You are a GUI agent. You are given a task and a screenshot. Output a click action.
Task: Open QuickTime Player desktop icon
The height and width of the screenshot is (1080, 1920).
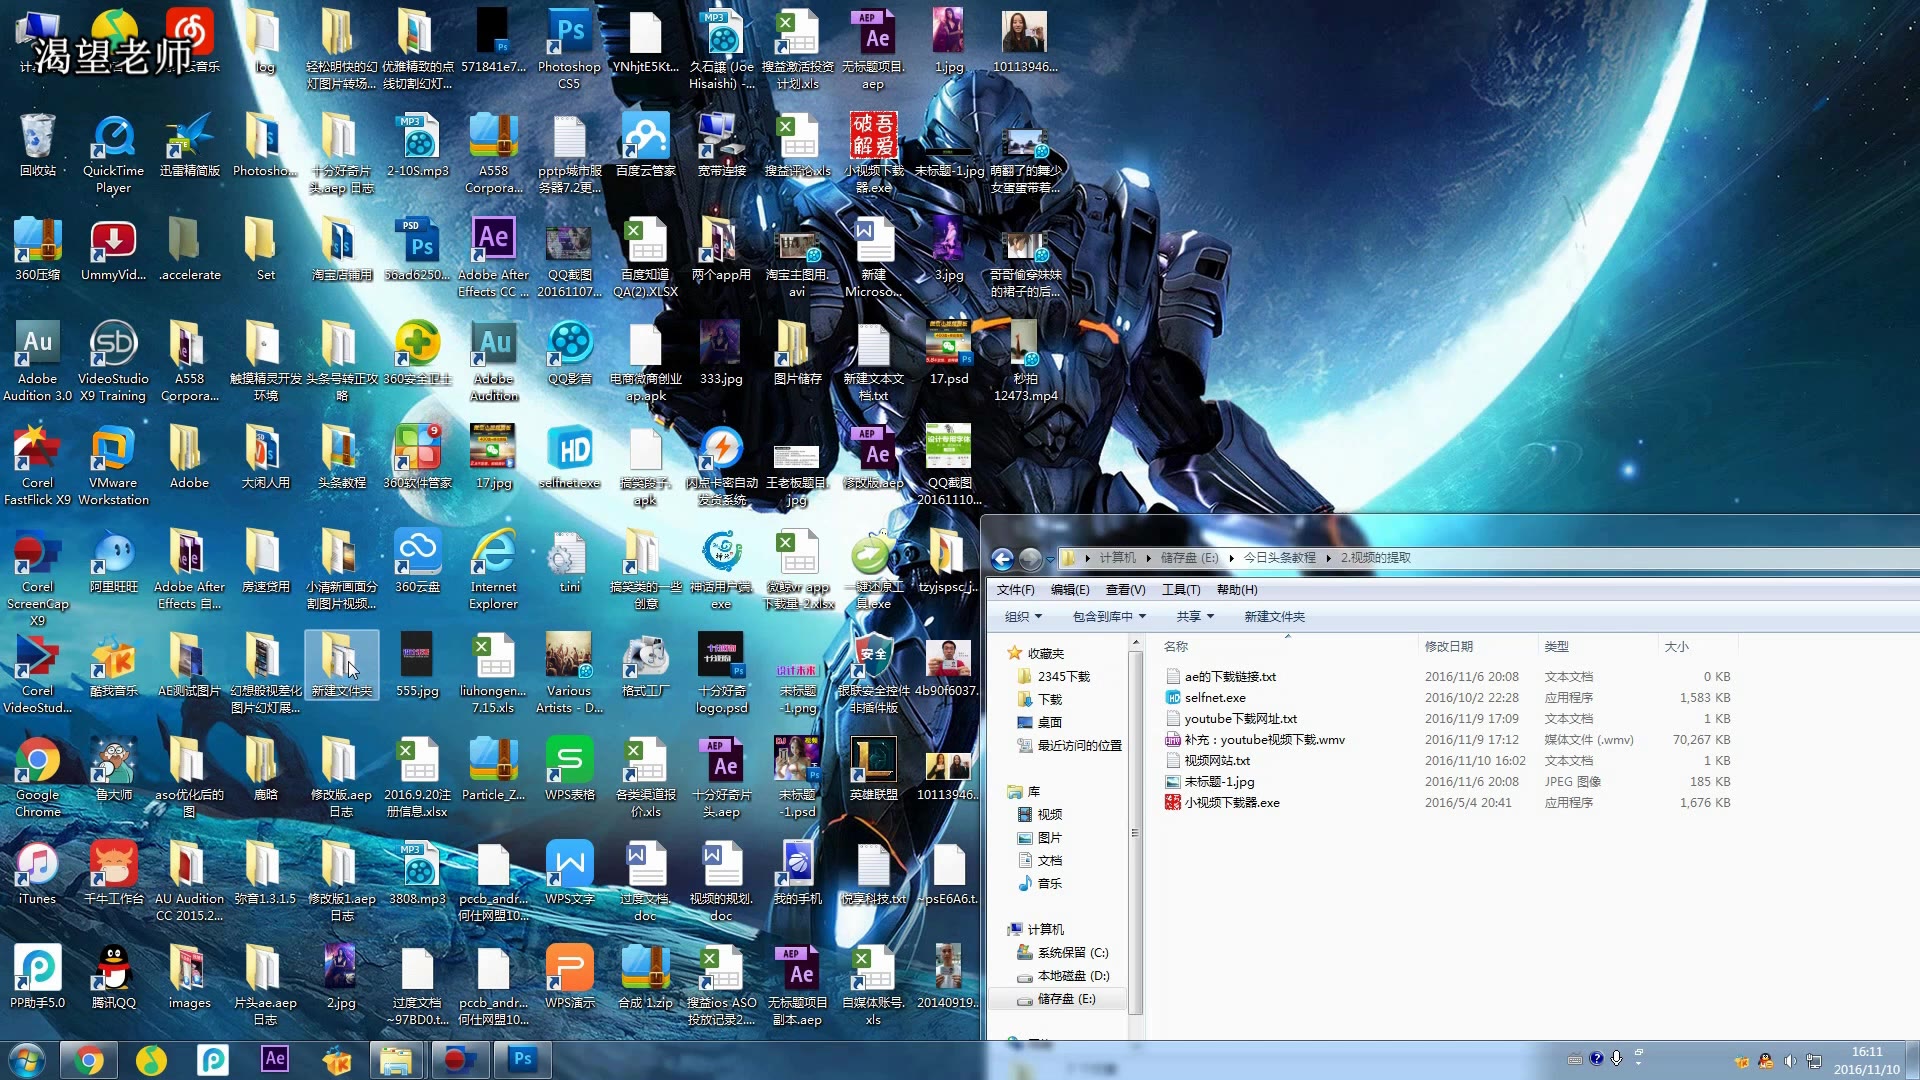click(x=113, y=152)
